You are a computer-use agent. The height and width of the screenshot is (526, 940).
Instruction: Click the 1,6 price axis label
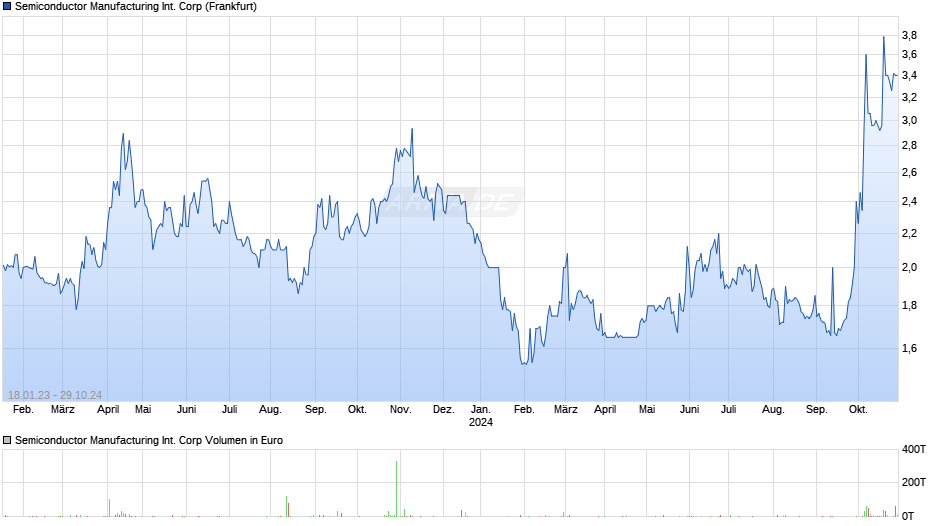click(x=909, y=348)
